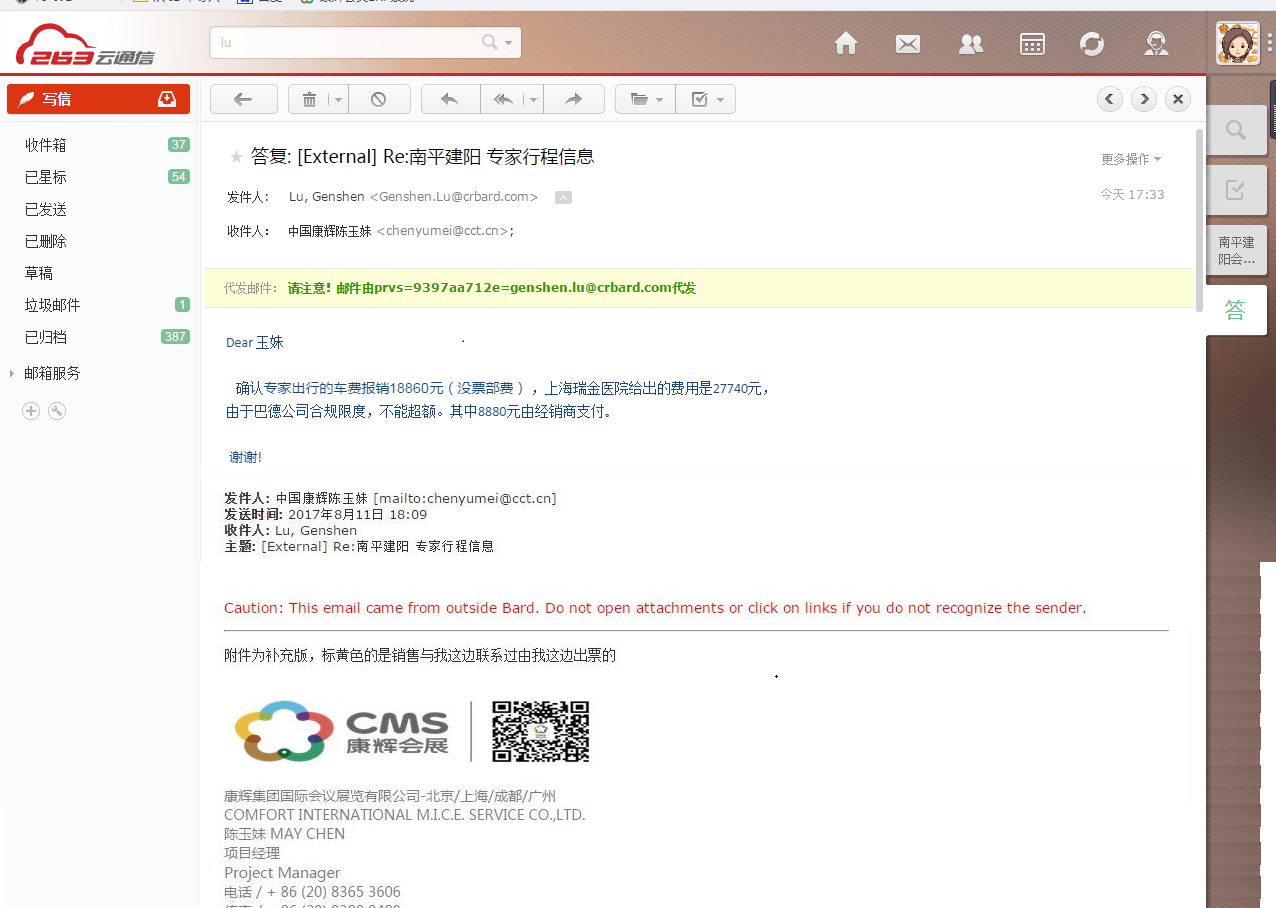
Task: Expand the 邮箱服务 section
Action: point(52,373)
